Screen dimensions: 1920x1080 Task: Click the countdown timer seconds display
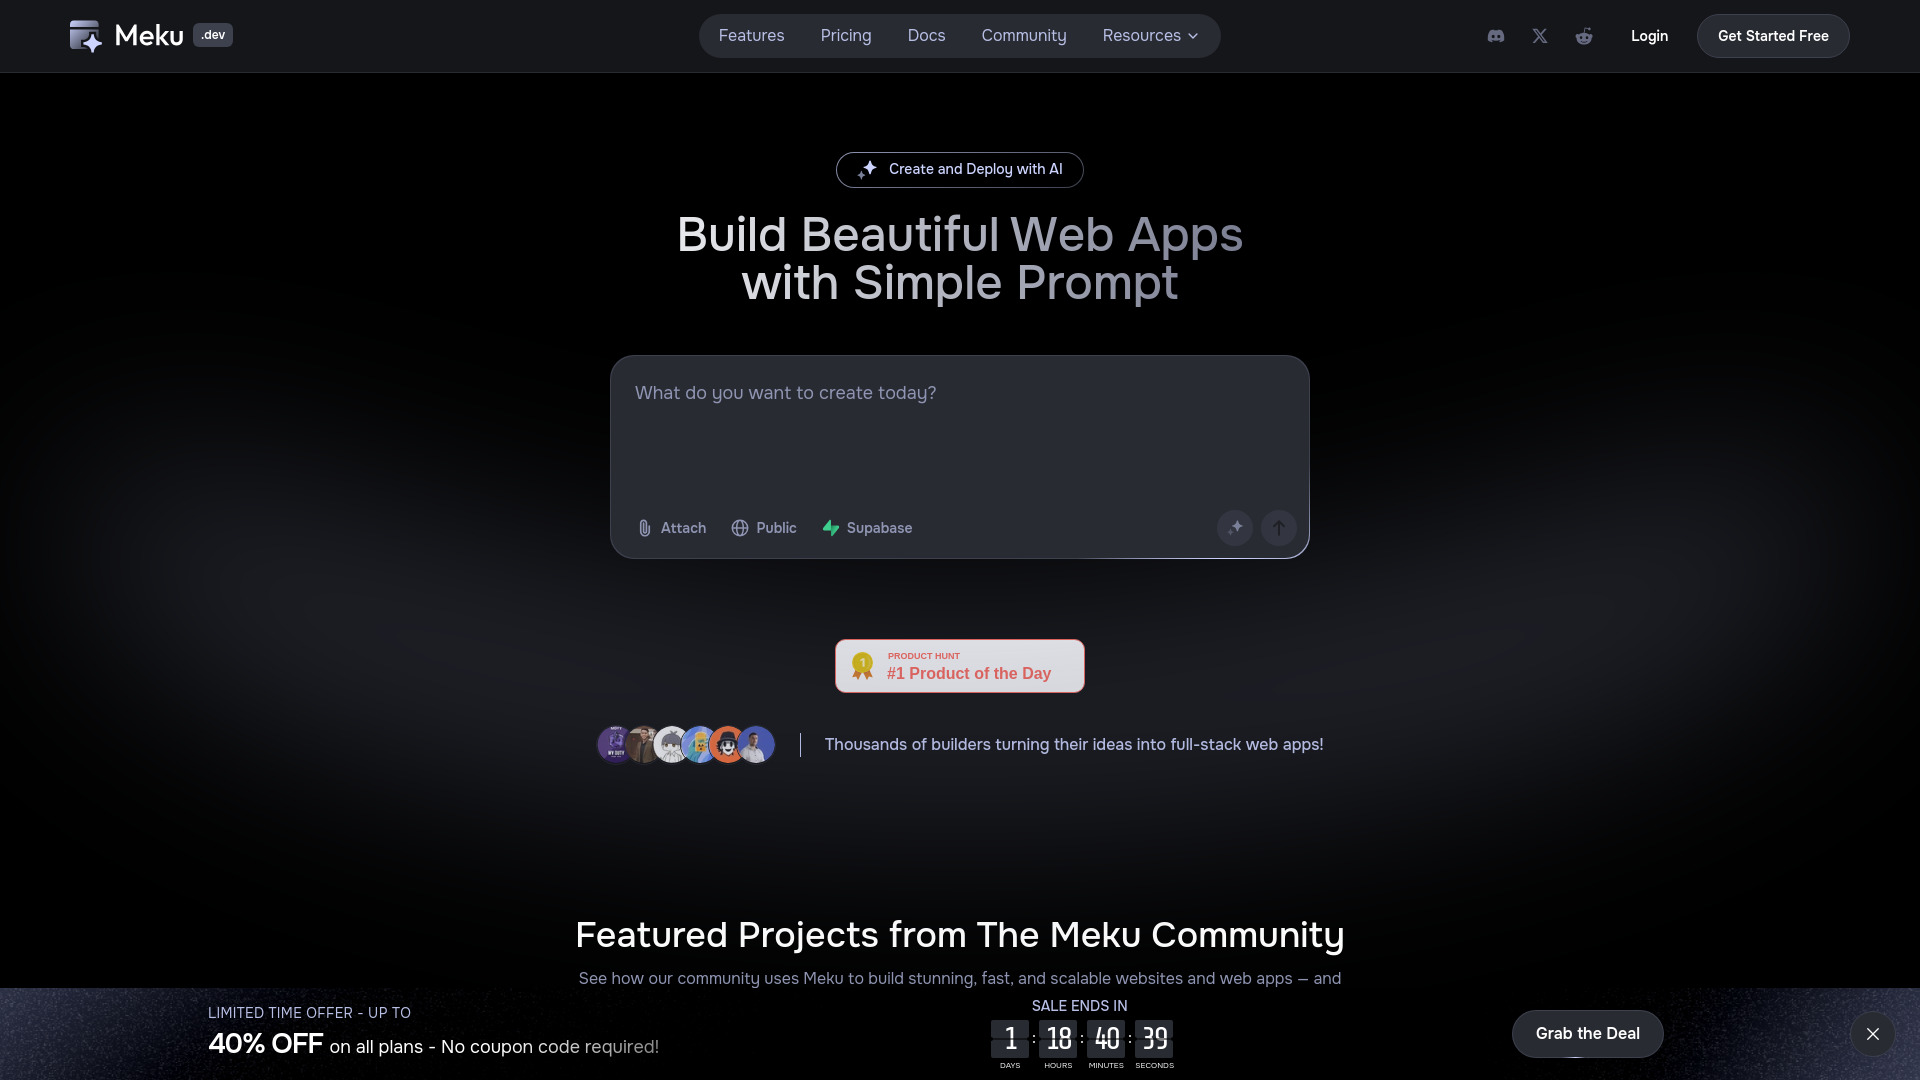click(x=1153, y=1039)
